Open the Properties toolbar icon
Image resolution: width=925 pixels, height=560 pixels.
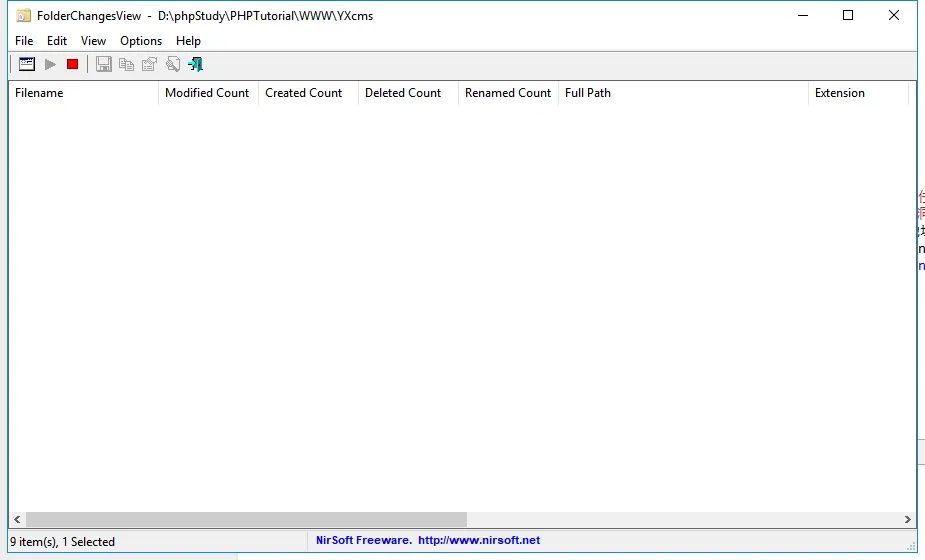[149, 64]
